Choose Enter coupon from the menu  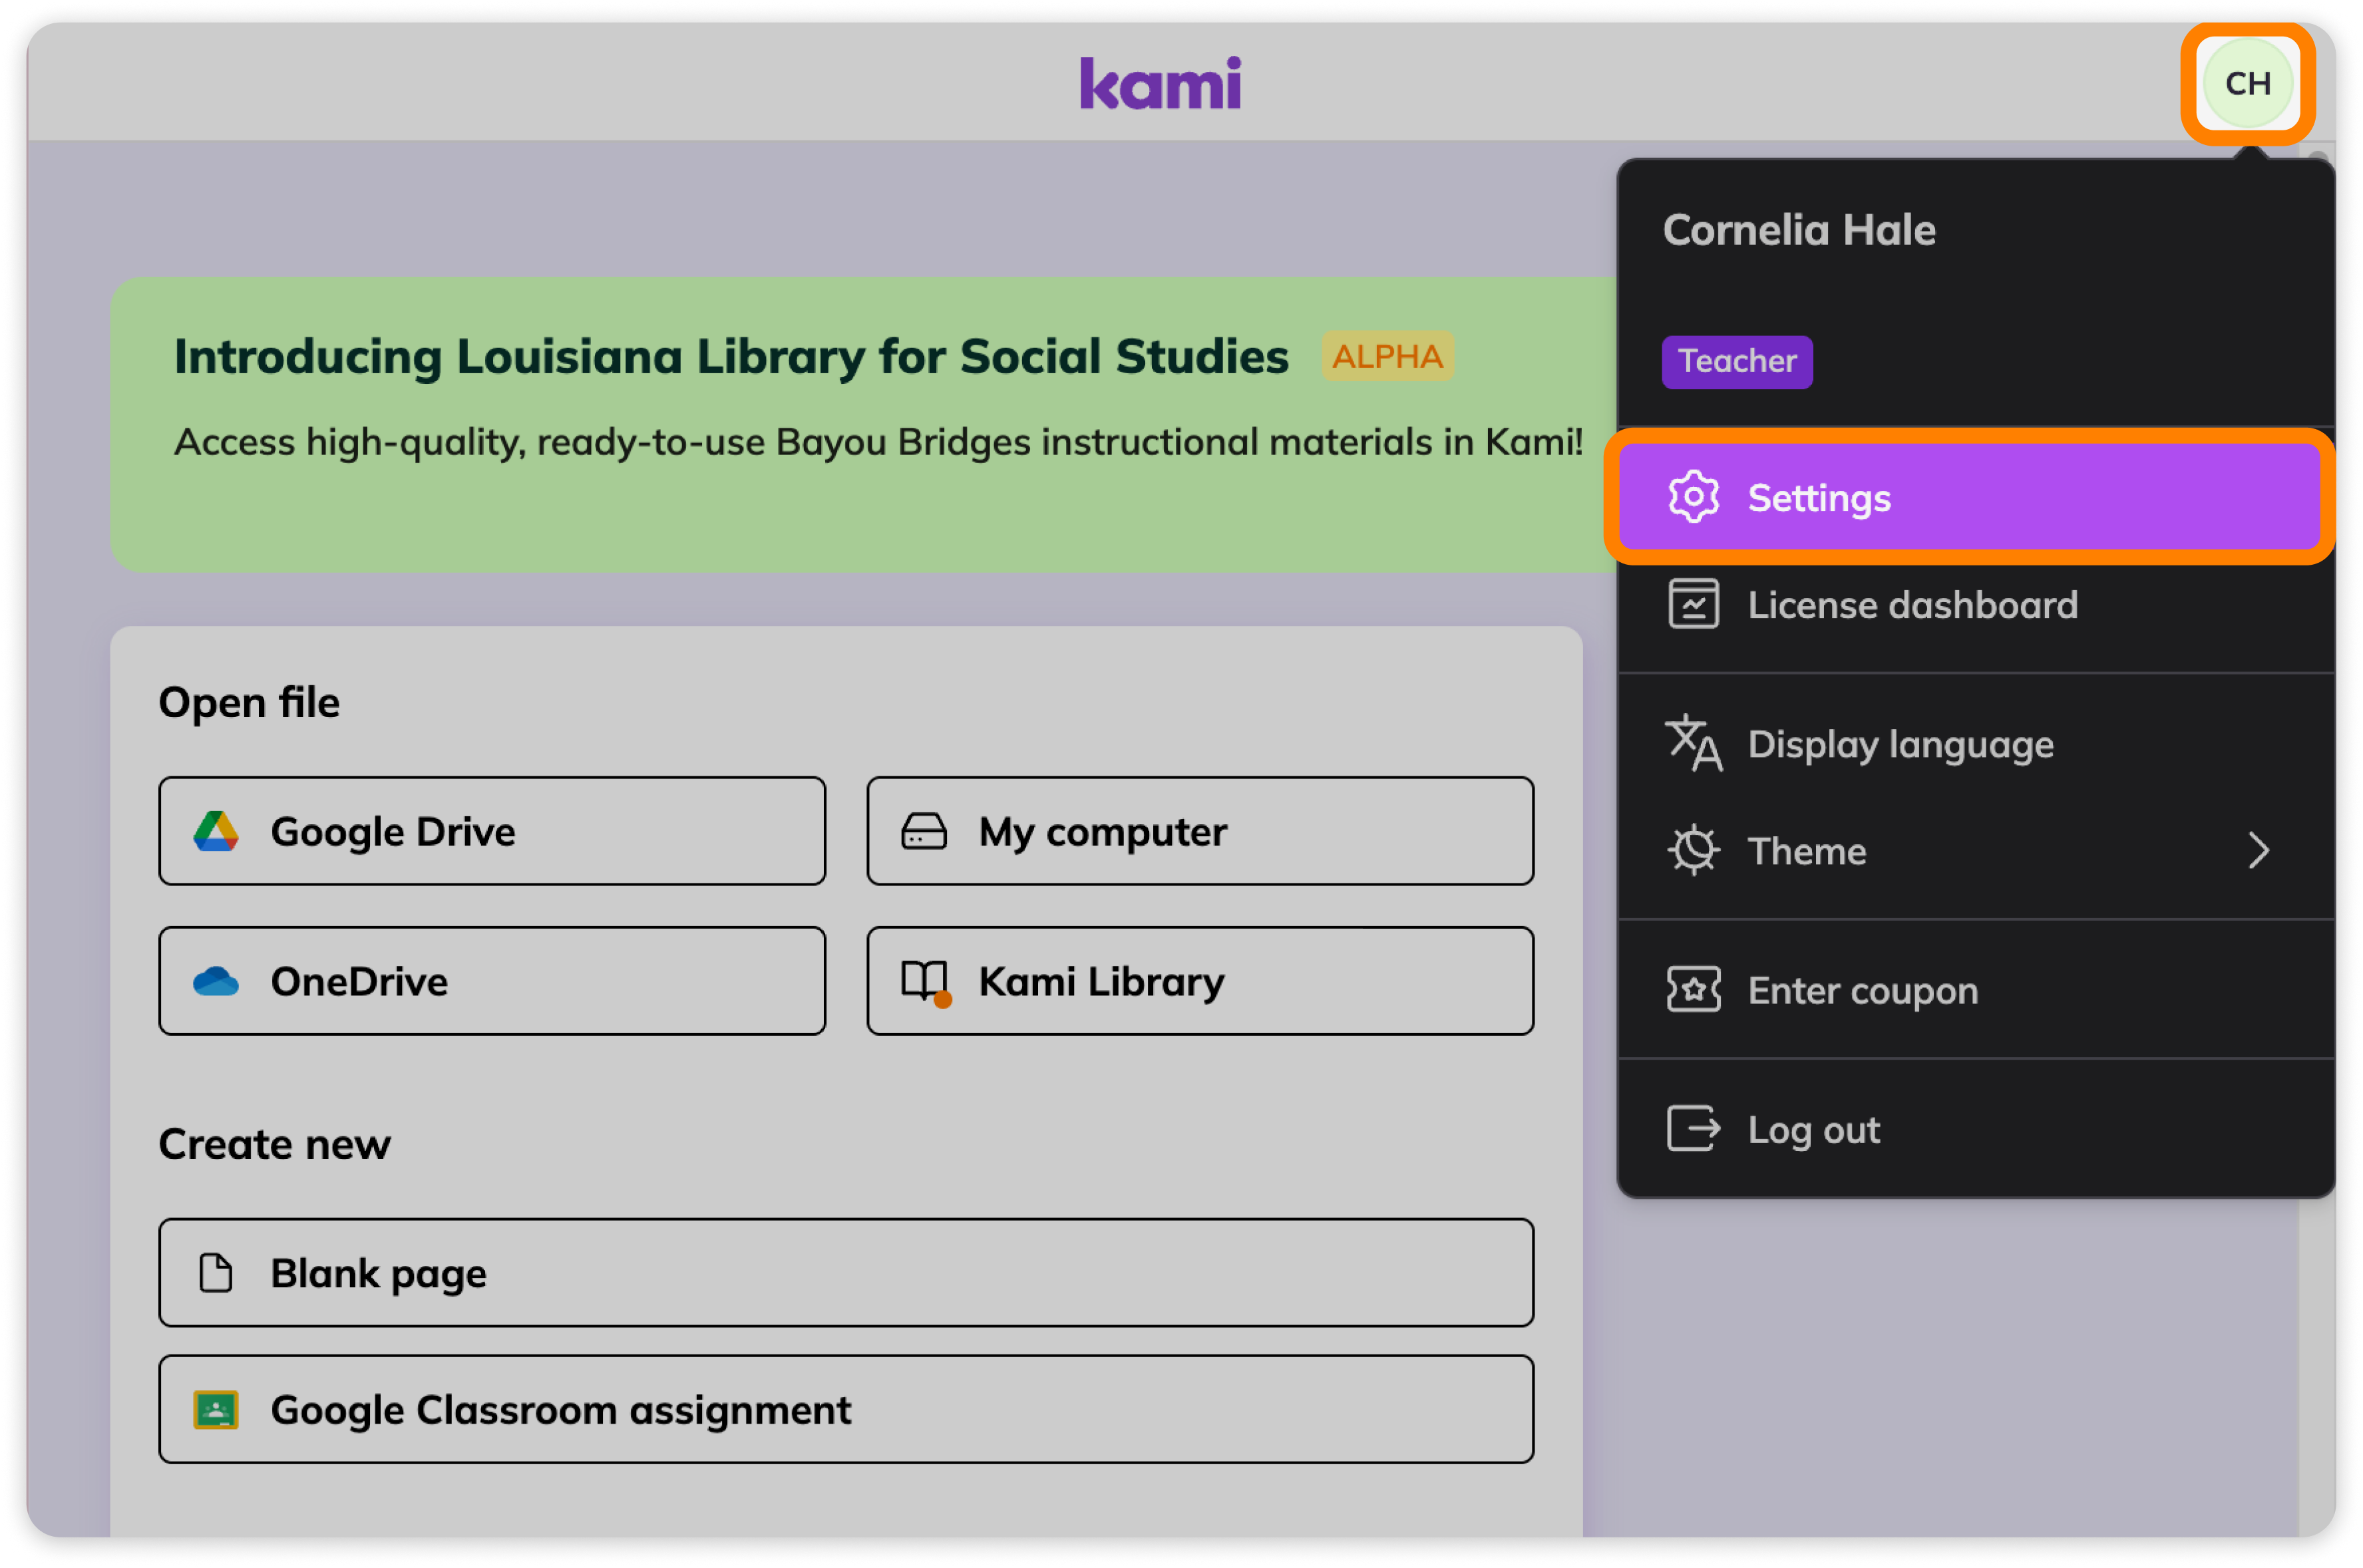point(1975,991)
